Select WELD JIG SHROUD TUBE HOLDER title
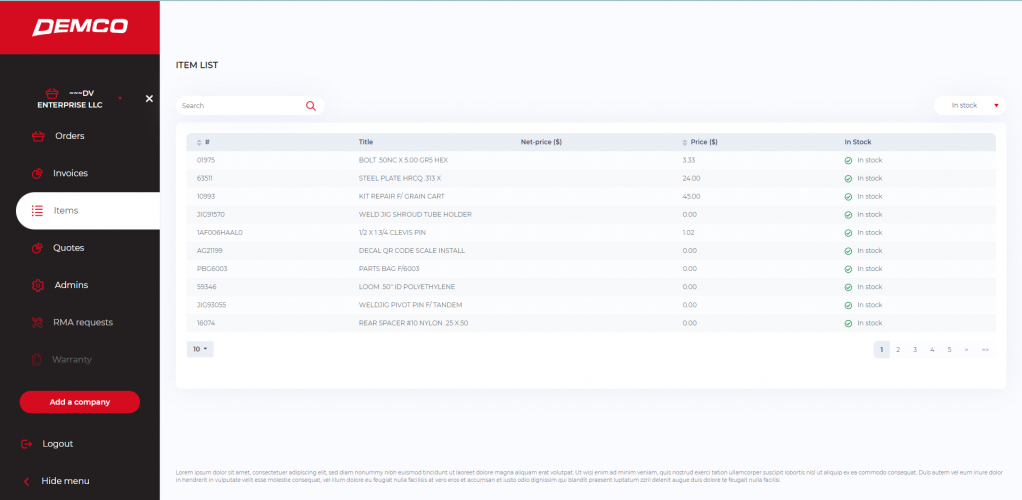 tap(415, 214)
